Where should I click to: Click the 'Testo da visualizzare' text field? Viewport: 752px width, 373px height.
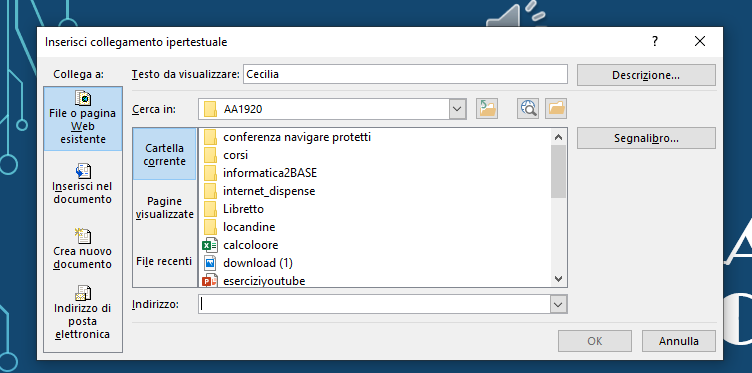405,74
